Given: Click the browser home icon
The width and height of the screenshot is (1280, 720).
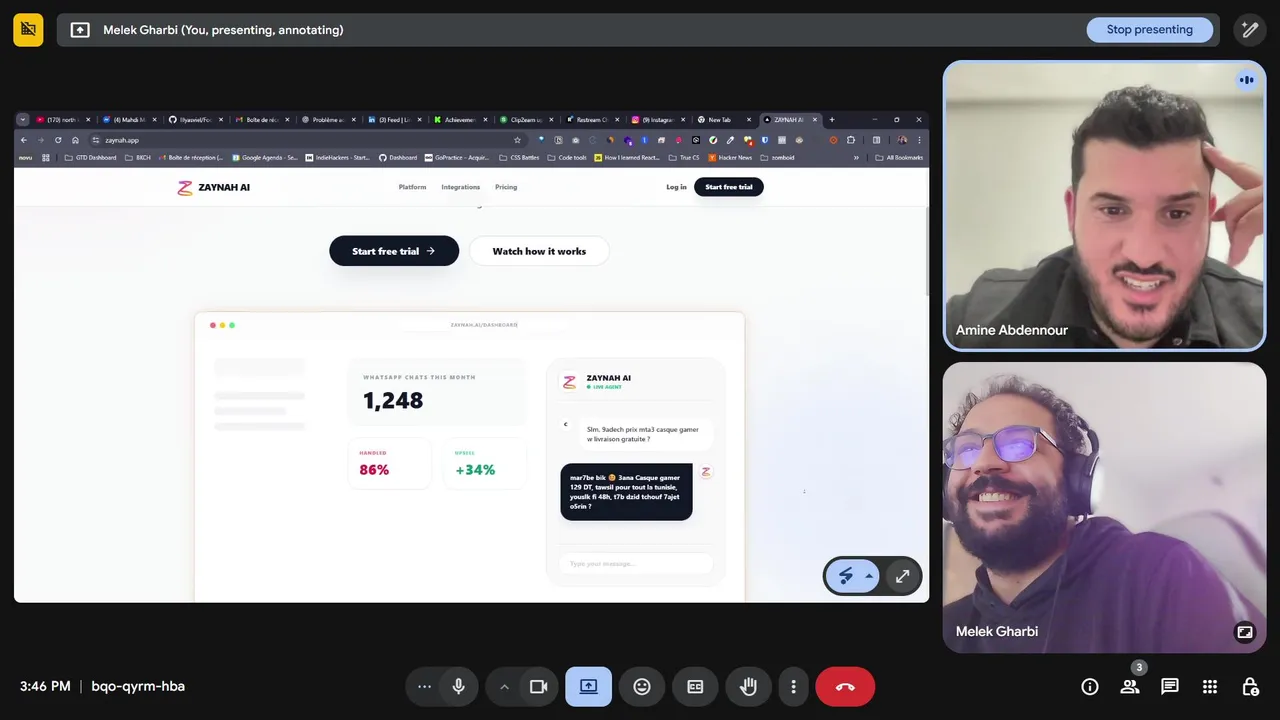Looking at the screenshot, I should pyautogui.click(x=75, y=140).
